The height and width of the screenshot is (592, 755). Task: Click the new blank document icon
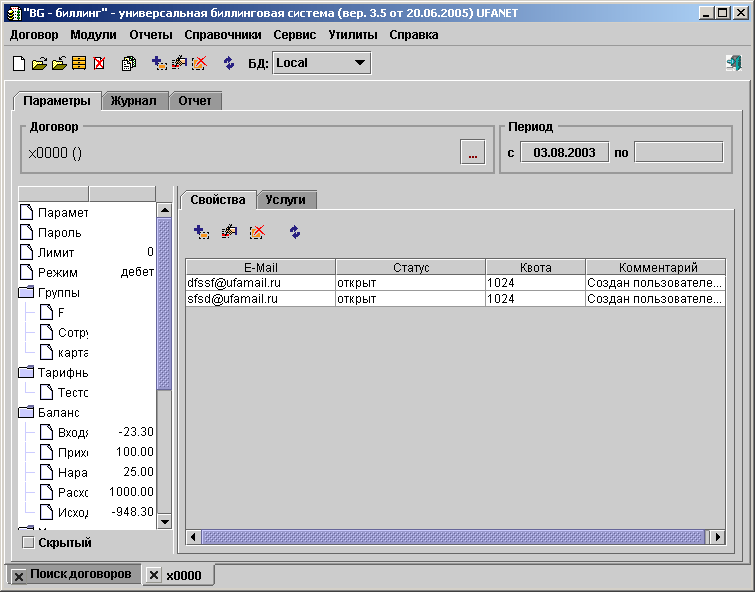click(19, 63)
